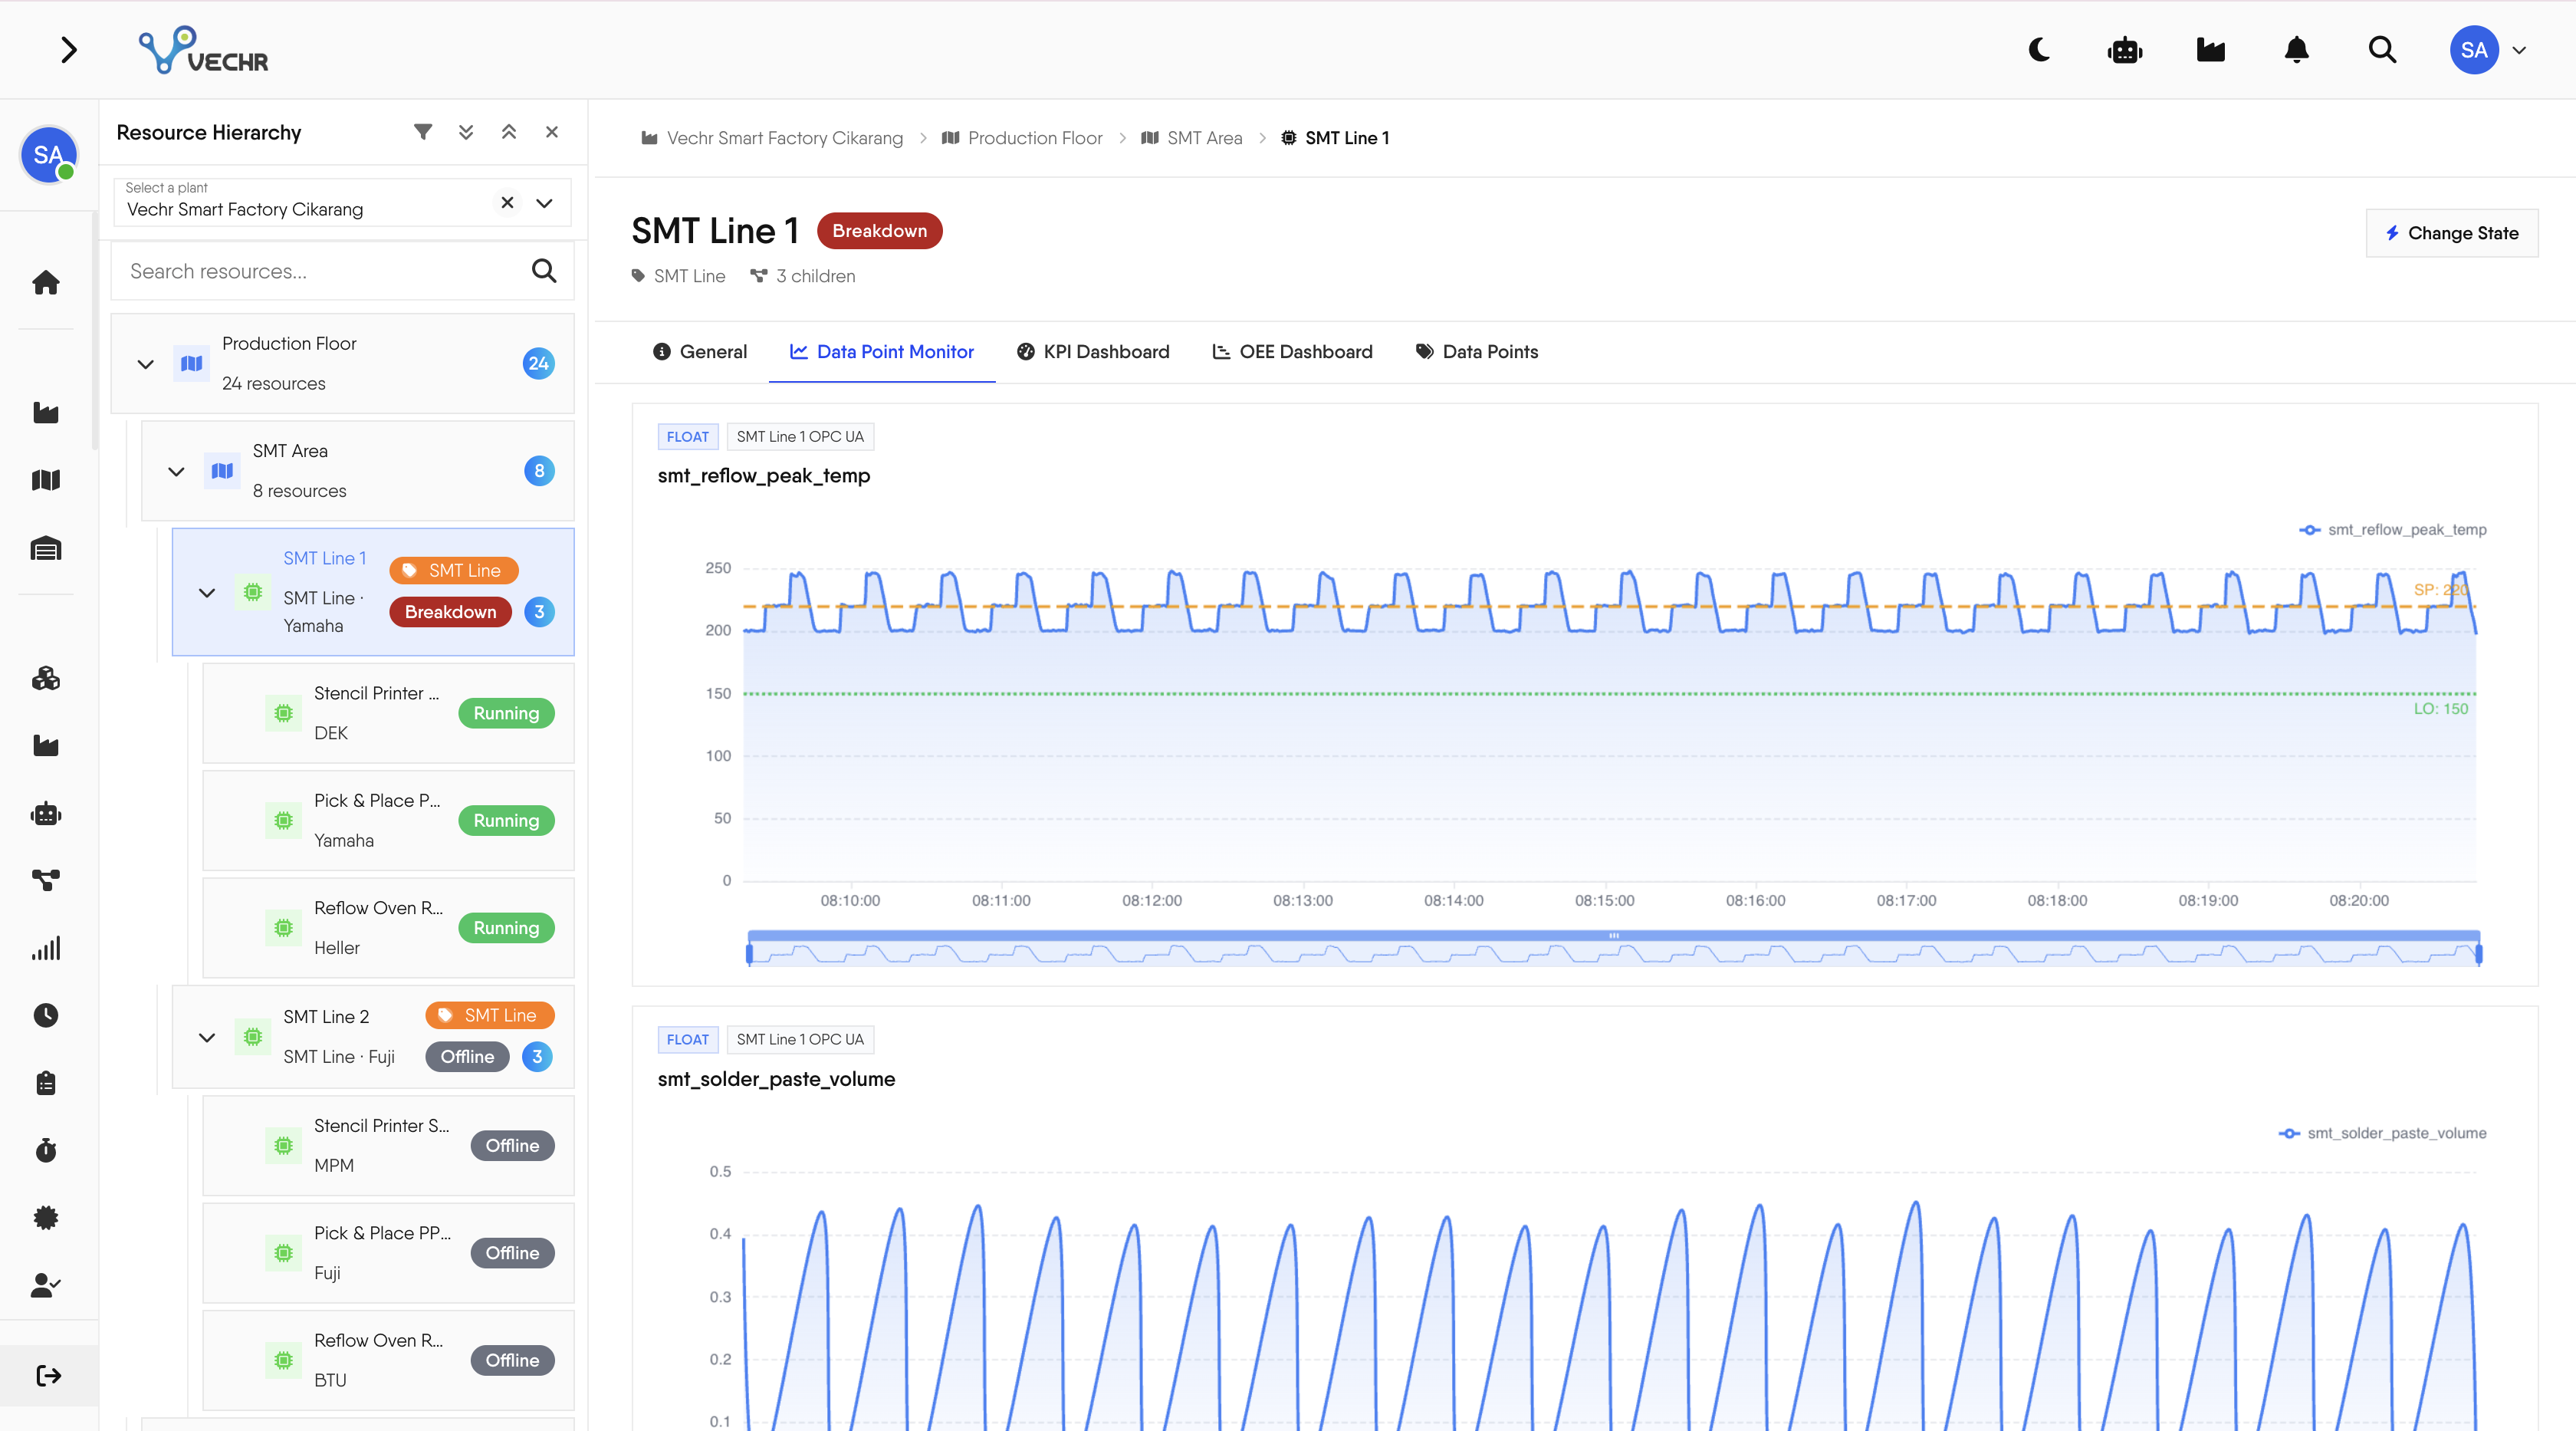The height and width of the screenshot is (1431, 2576).
Task: Collapse the Production Floor tree node
Action: tap(146, 364)
